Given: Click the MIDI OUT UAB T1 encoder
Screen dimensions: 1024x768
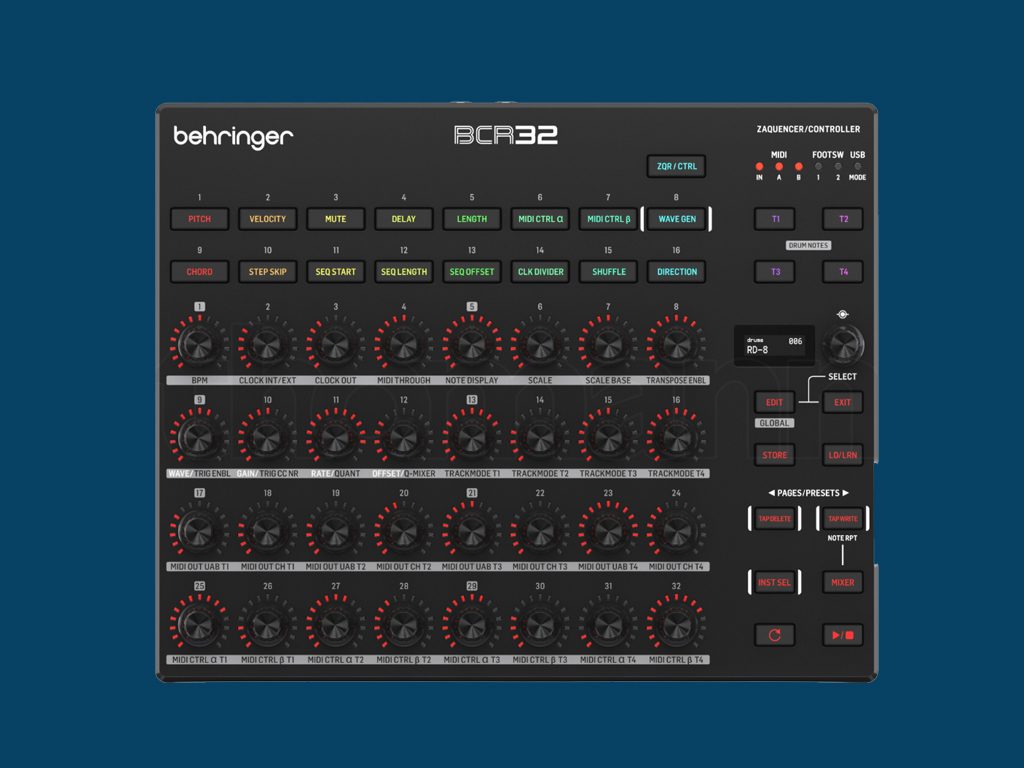Looking at the screenshot, I should 198,531.
